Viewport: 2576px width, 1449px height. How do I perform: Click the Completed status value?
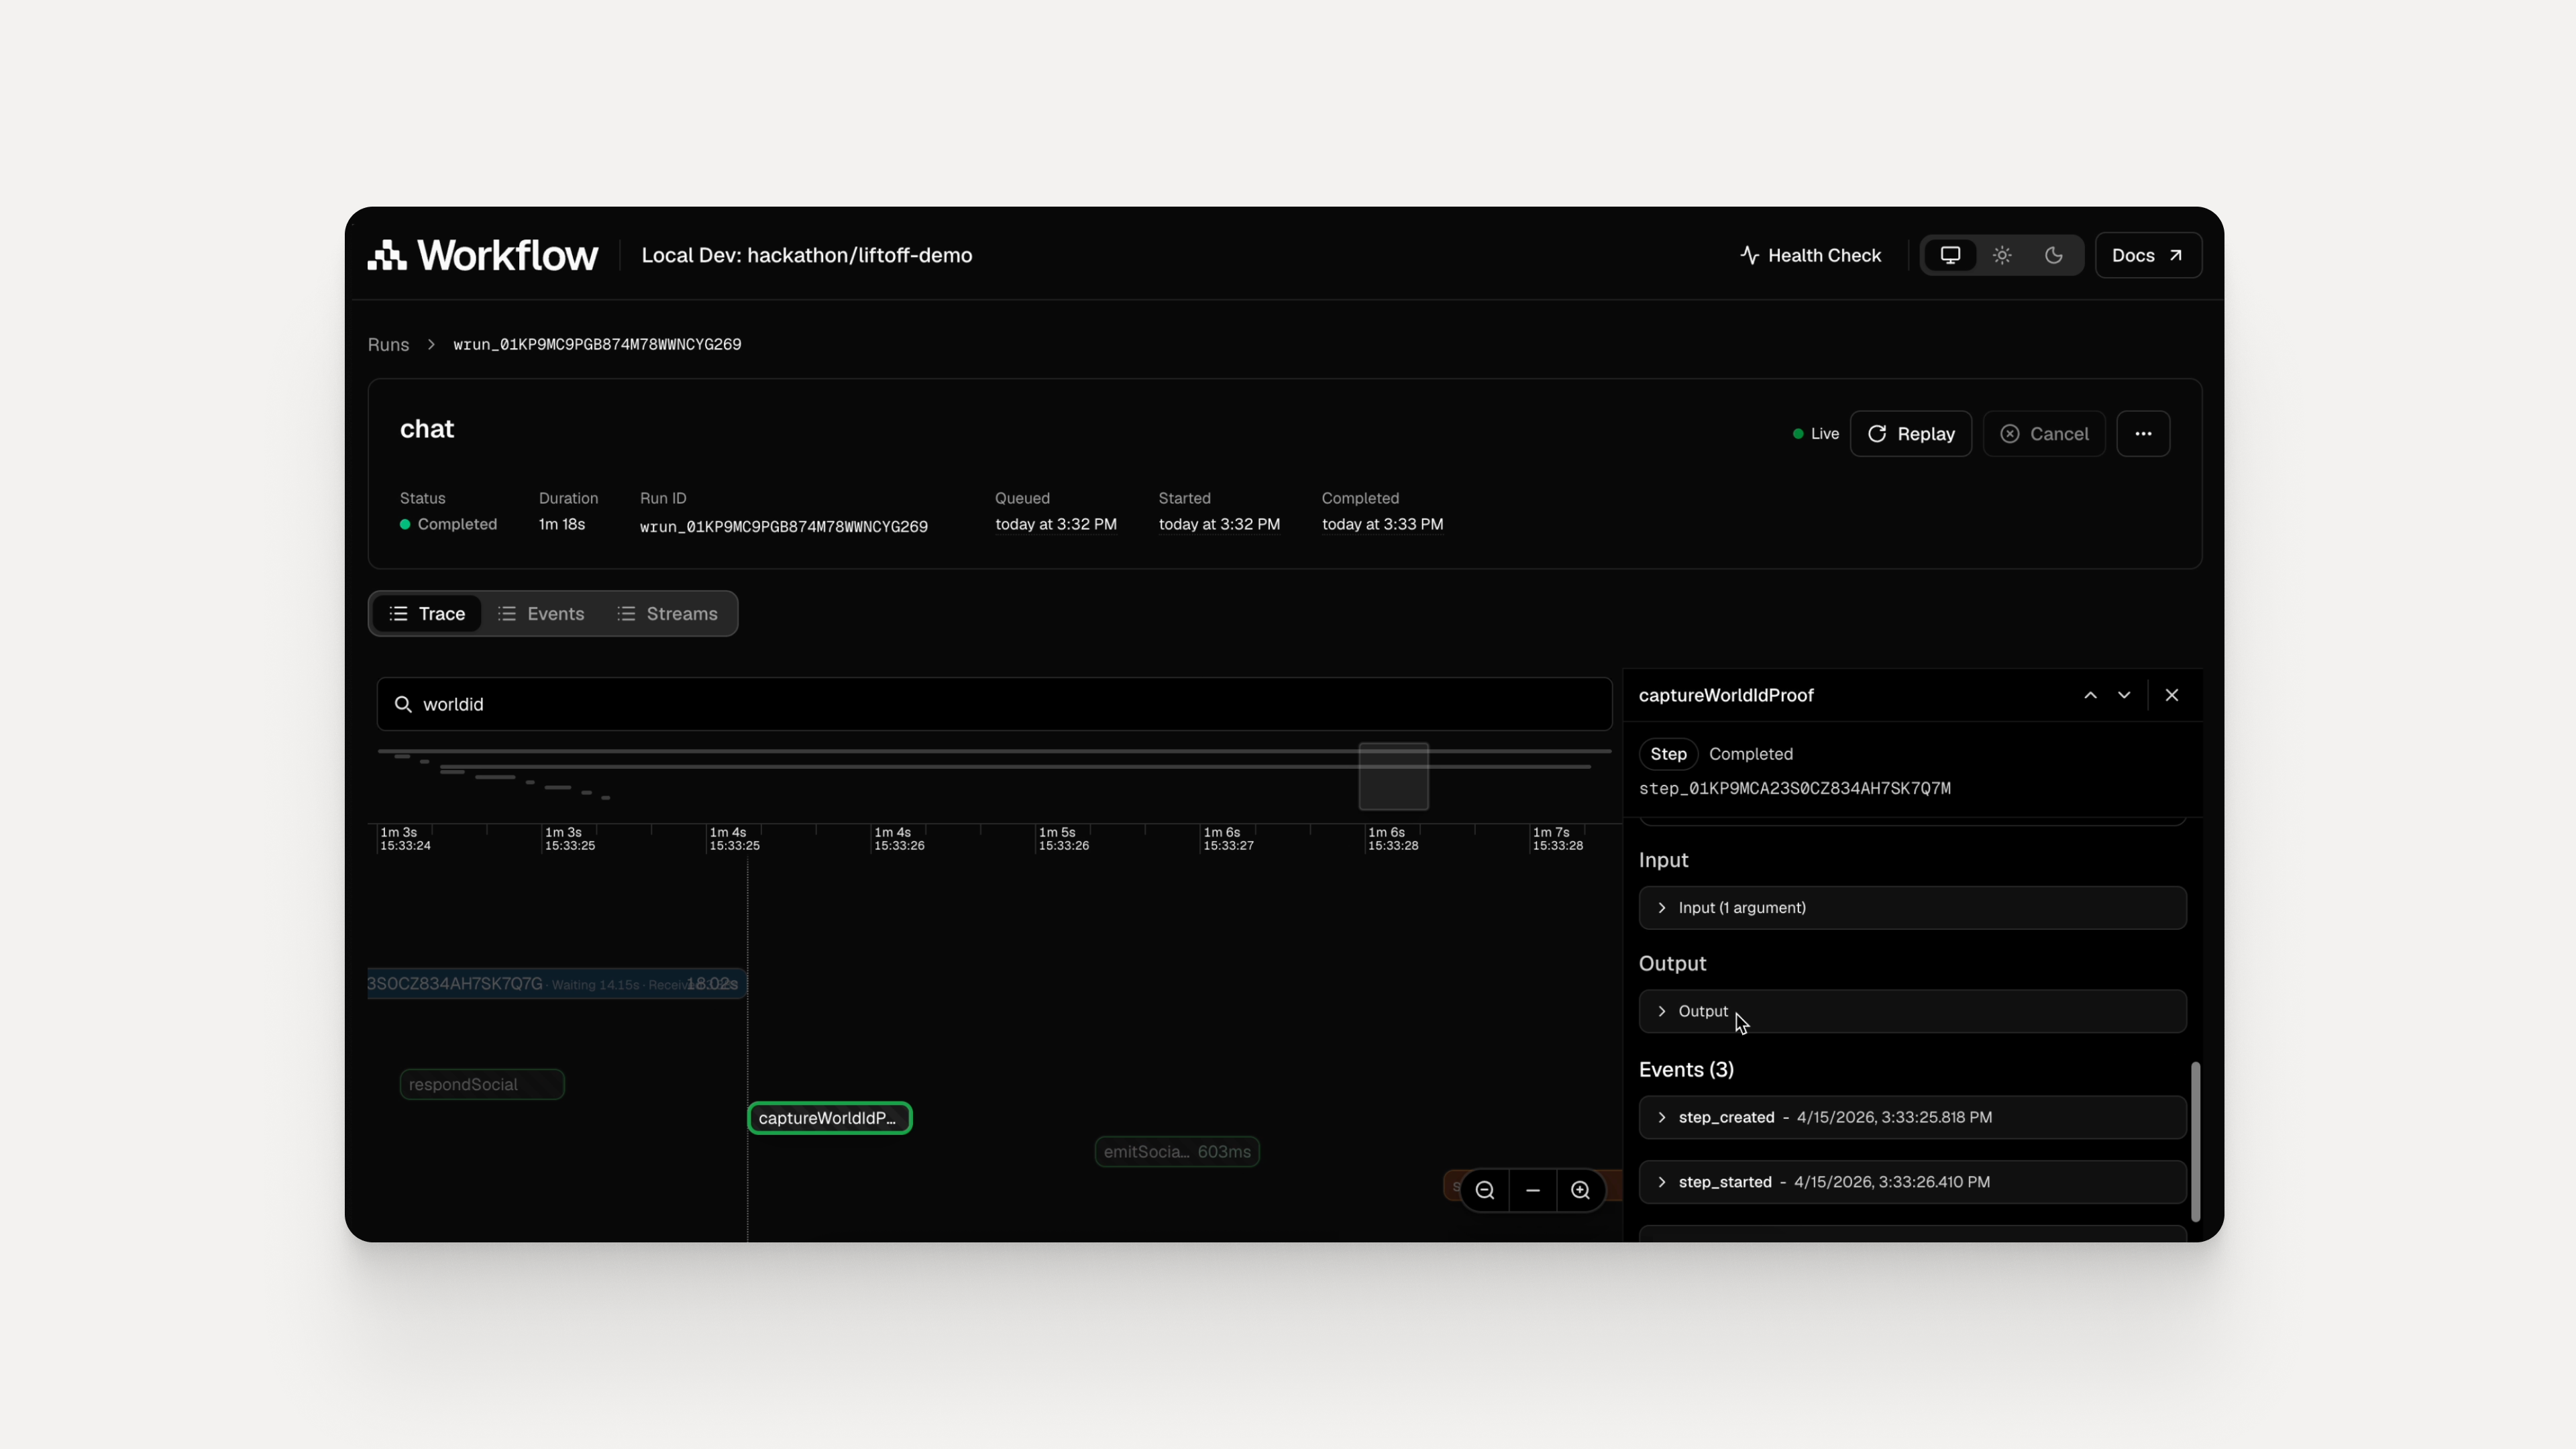click(x=448, y=524)
